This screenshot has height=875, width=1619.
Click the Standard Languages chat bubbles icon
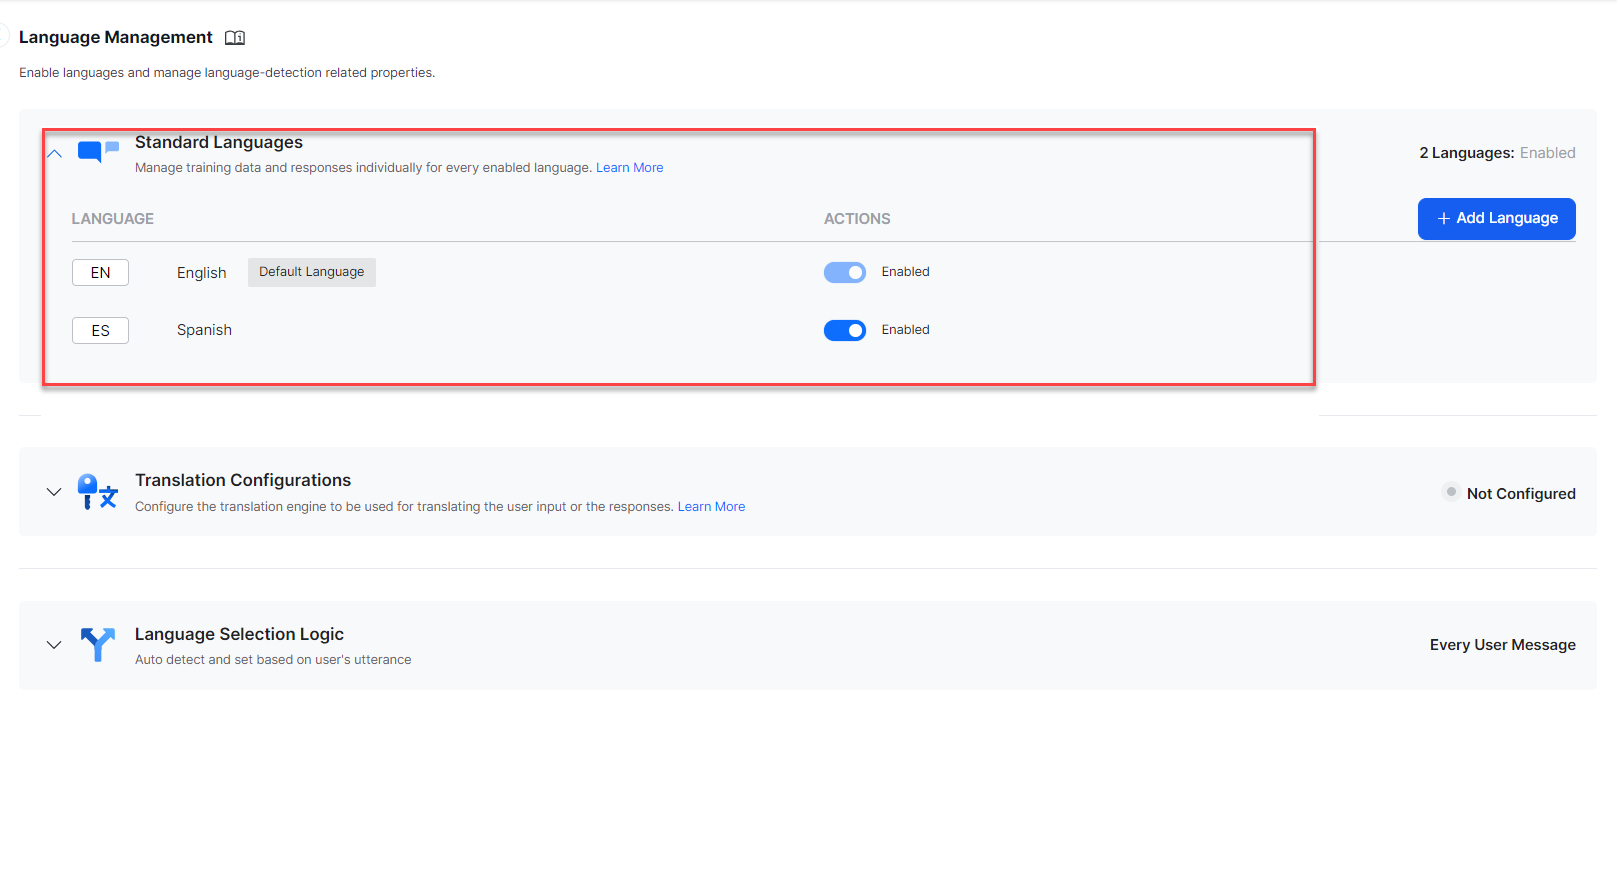coord(98,152)
